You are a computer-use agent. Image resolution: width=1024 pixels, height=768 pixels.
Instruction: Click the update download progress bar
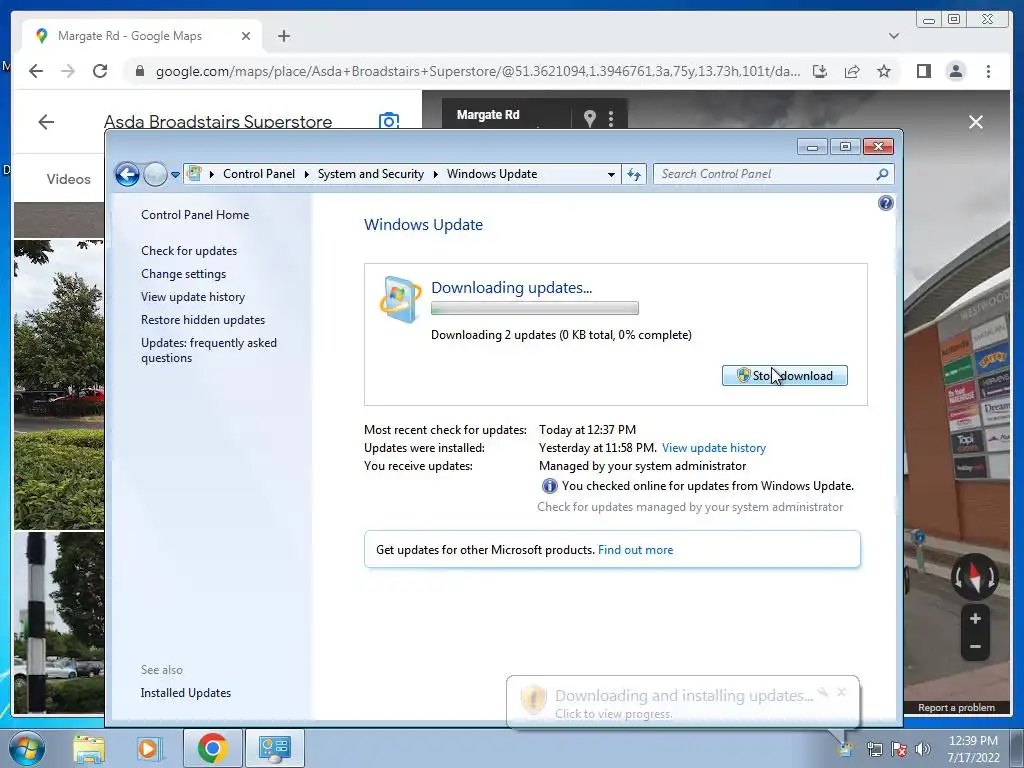click(x=535, y=308)
